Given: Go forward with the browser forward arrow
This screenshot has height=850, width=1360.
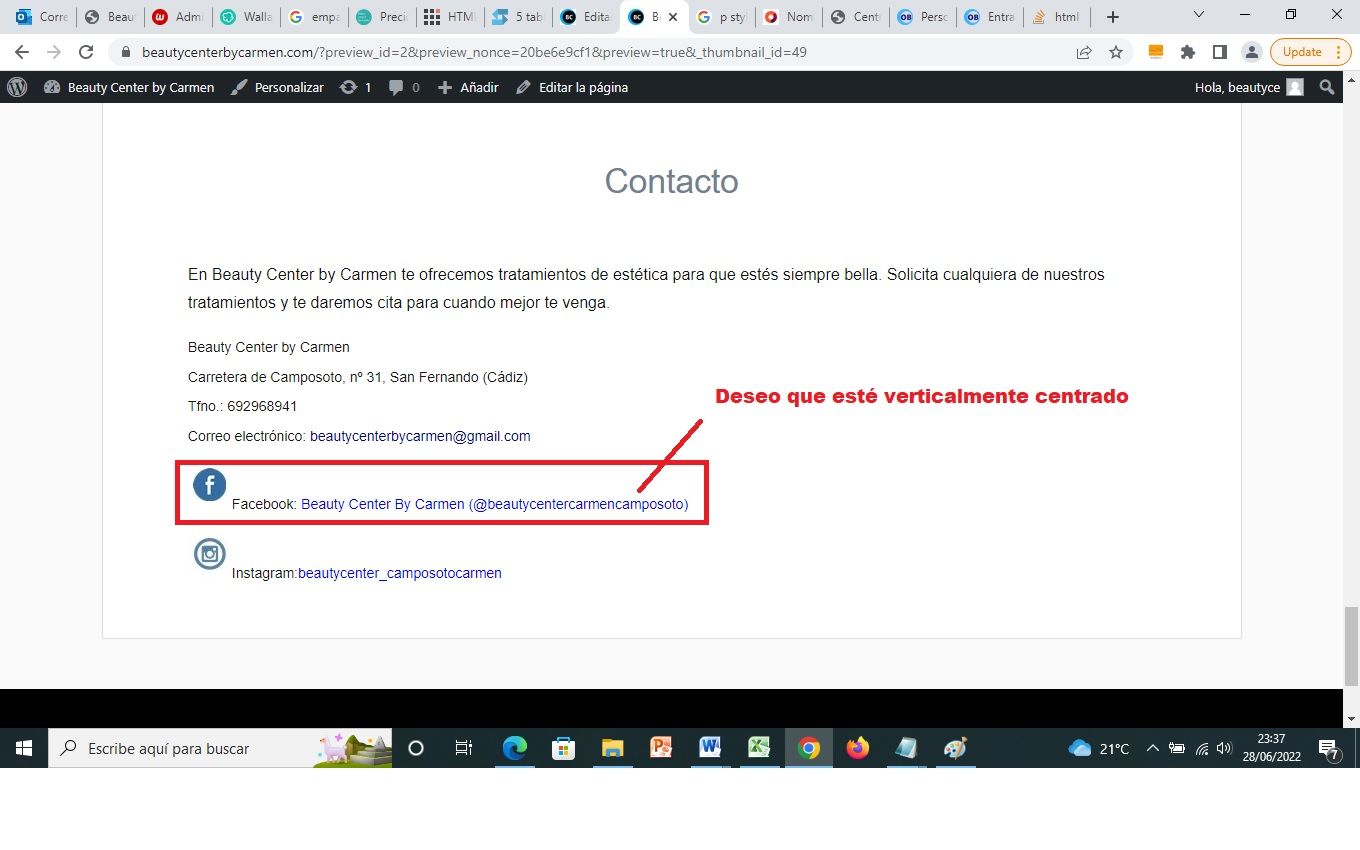Looking at the screenshot, I should (54, 52).
